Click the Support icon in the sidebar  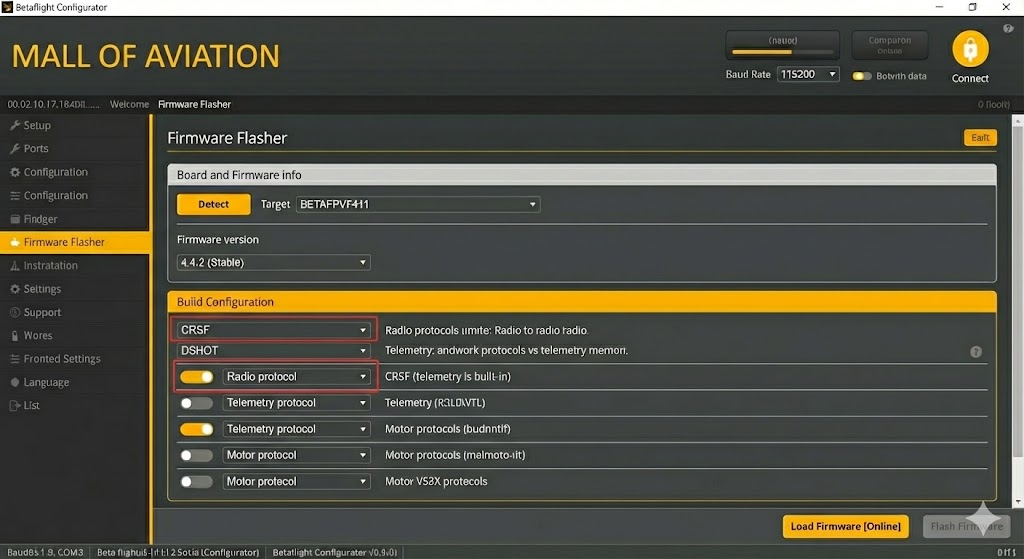click(x=14, y=313)
